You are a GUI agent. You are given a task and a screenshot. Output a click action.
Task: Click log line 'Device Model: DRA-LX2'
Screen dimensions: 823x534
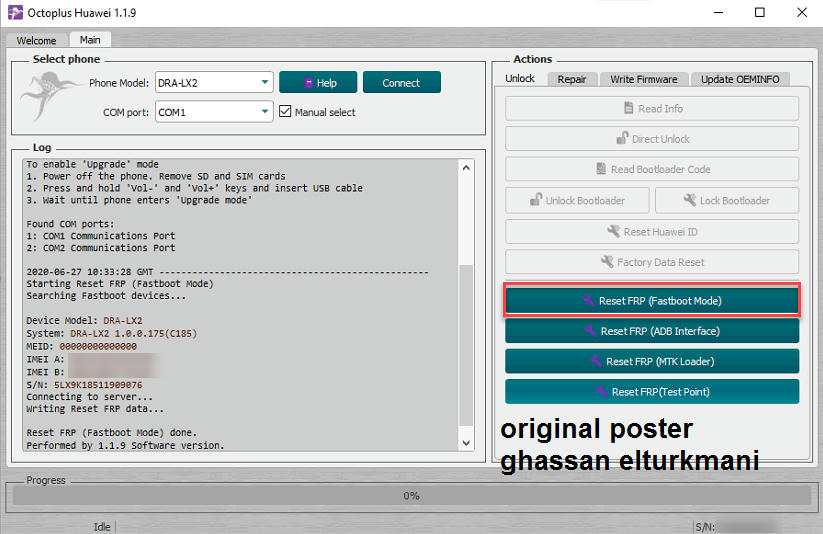click(85, 320)
